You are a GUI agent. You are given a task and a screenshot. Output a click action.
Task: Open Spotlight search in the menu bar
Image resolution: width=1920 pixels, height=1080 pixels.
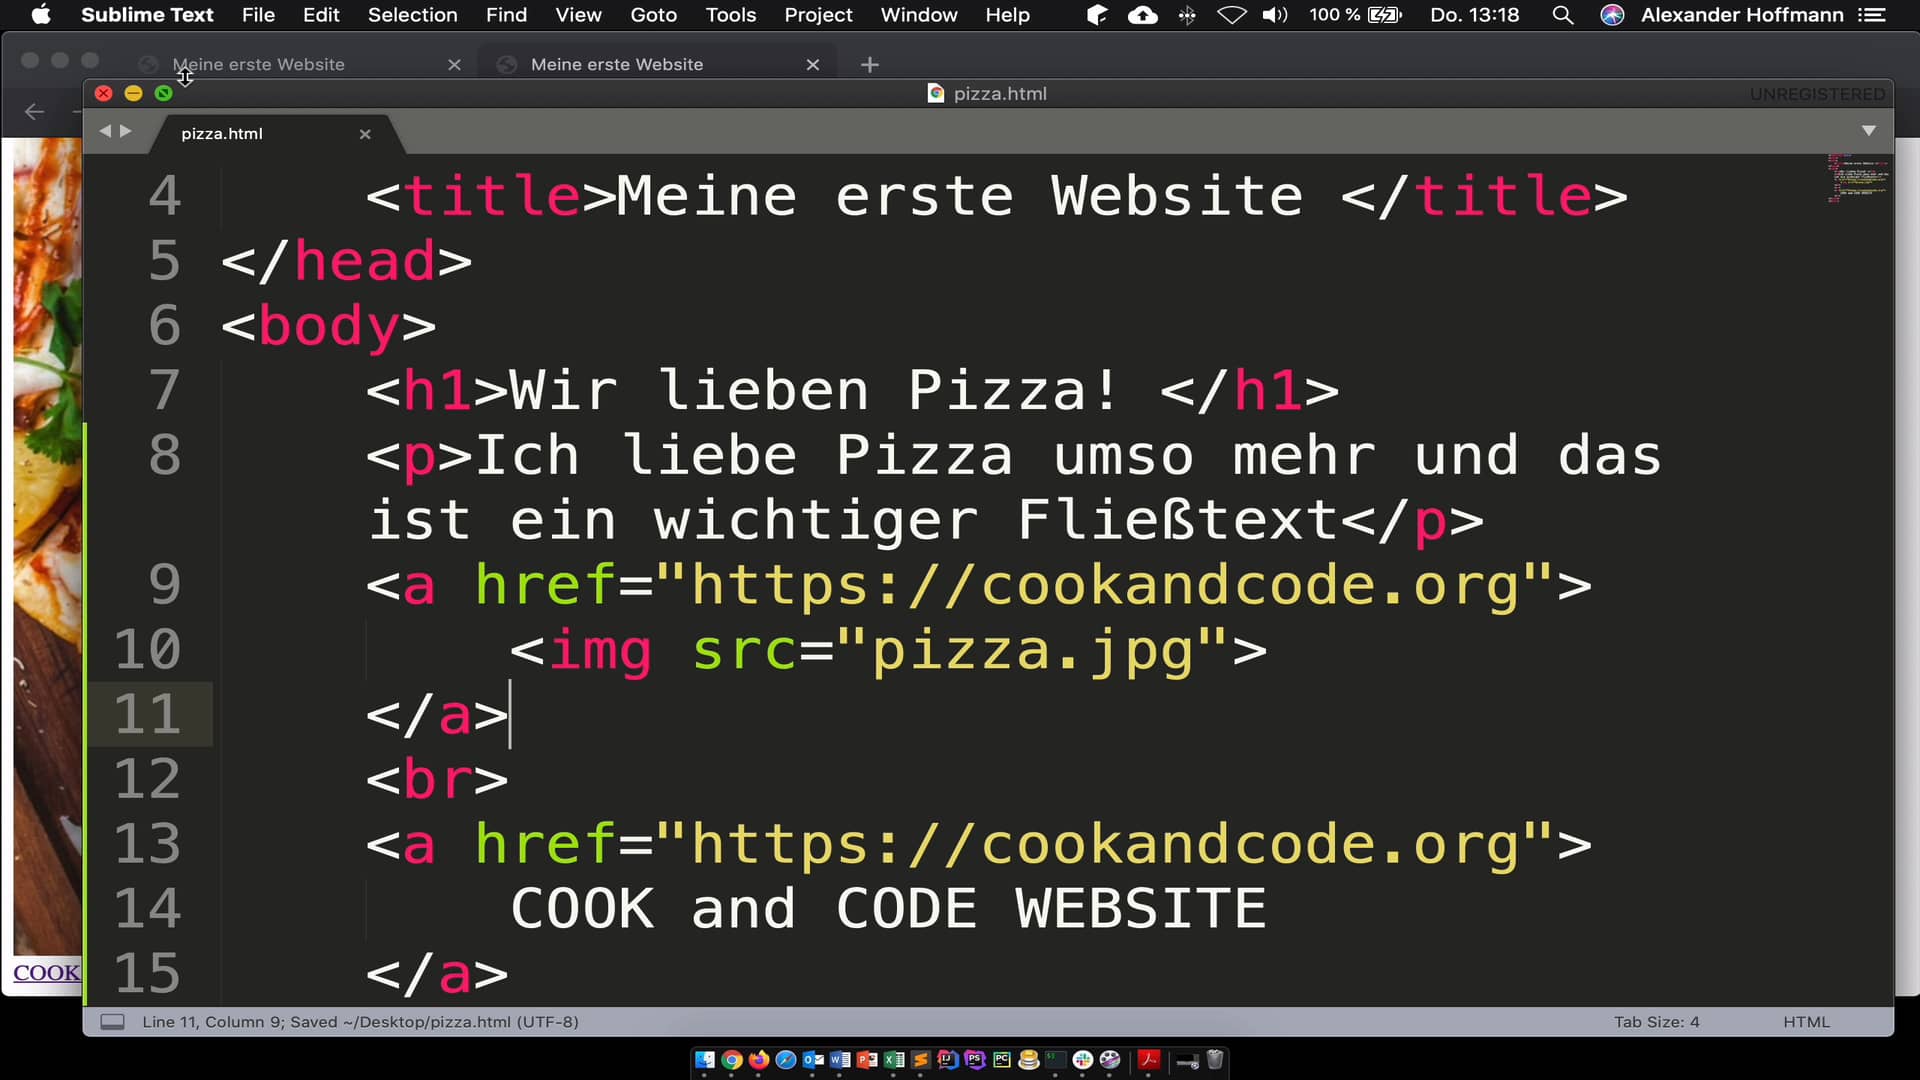coord(1563,15)
